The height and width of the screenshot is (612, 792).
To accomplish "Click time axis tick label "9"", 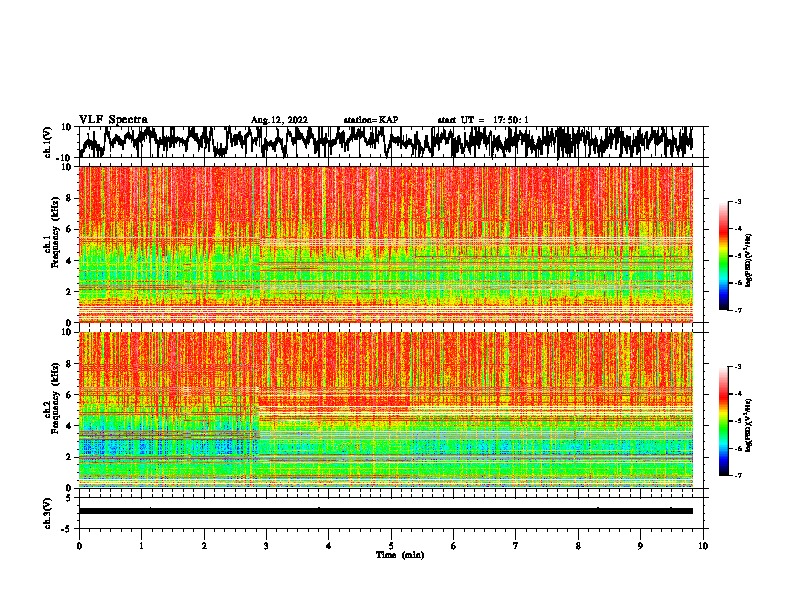I will pyautogui.click(x=640, y=546).
